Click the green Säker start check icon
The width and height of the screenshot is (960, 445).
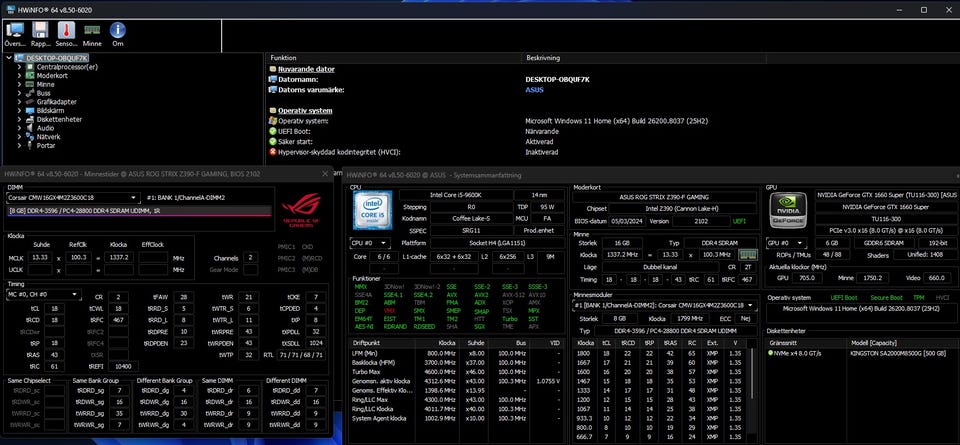[273, 141]
